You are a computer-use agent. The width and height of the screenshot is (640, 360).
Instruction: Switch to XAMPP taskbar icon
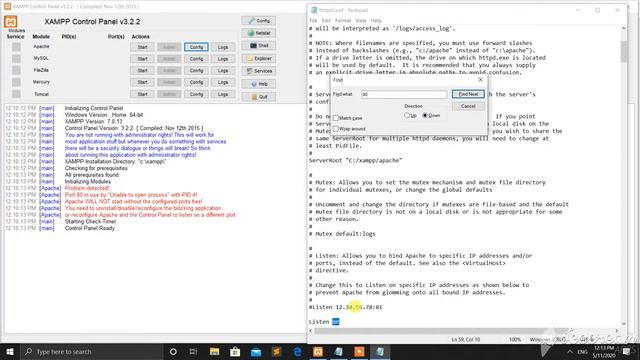318,351
